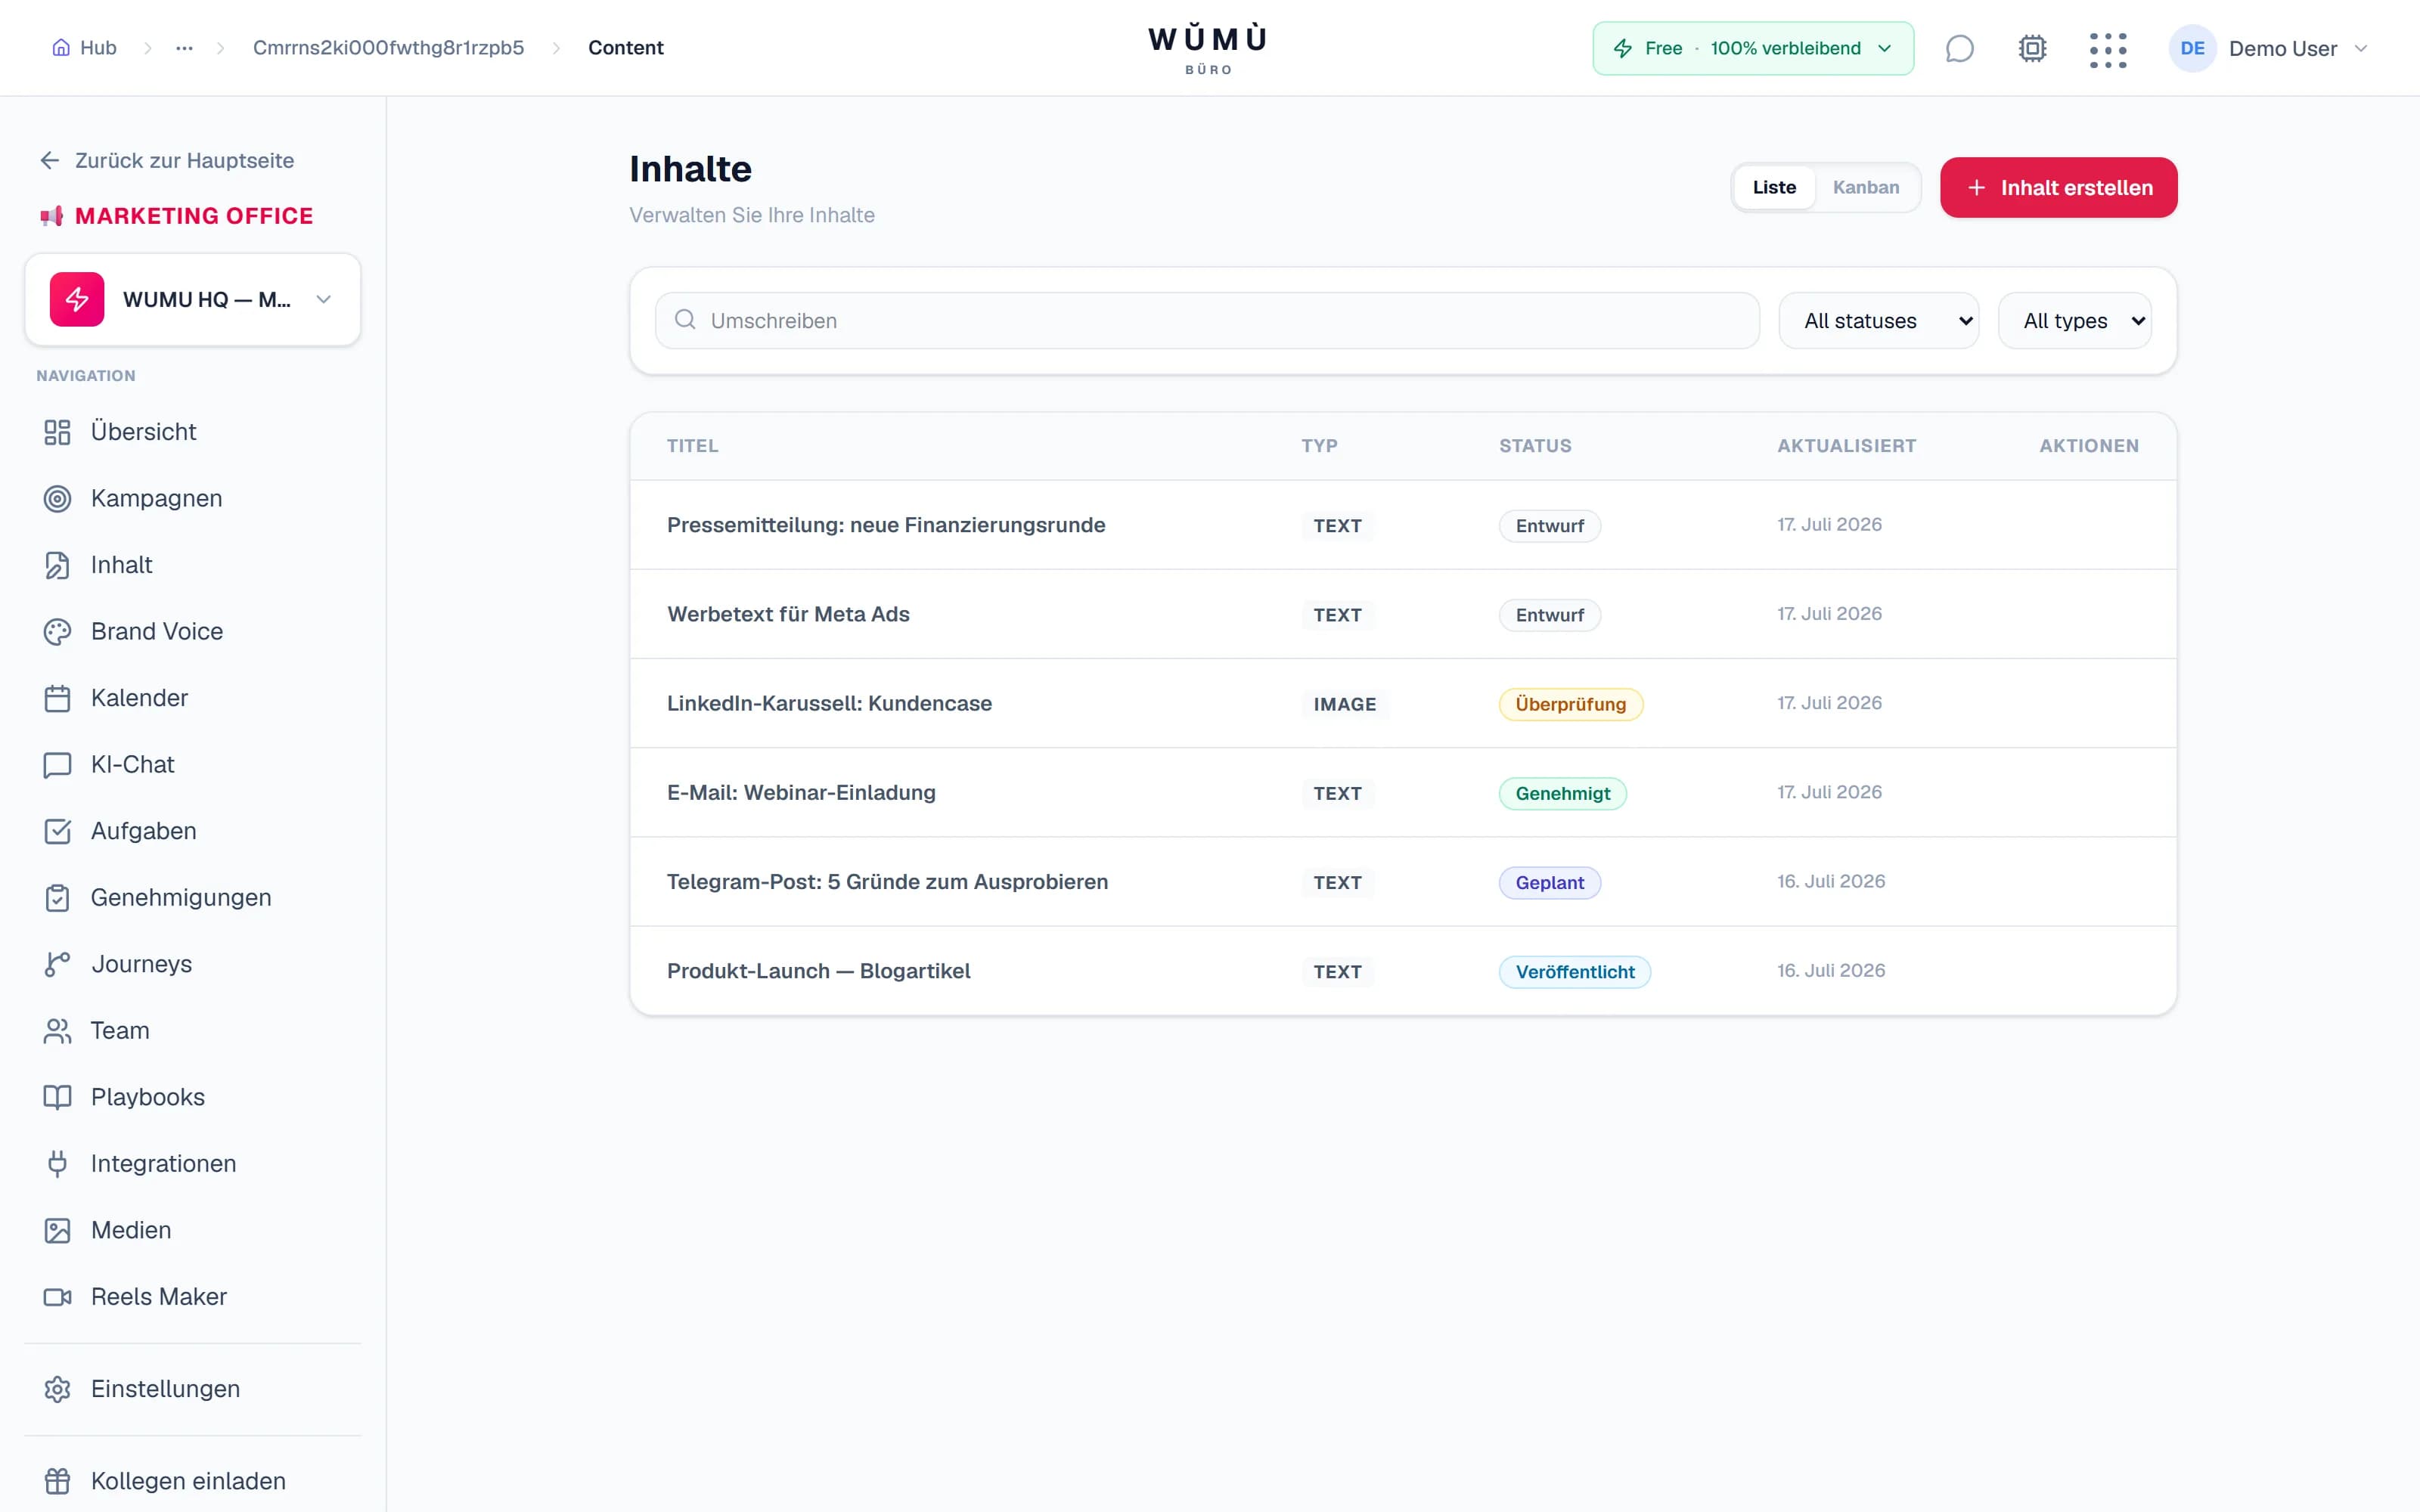The image size is (2420, 1512).
Task: Click the Content breadcrumb
Action: coord(625,48)
